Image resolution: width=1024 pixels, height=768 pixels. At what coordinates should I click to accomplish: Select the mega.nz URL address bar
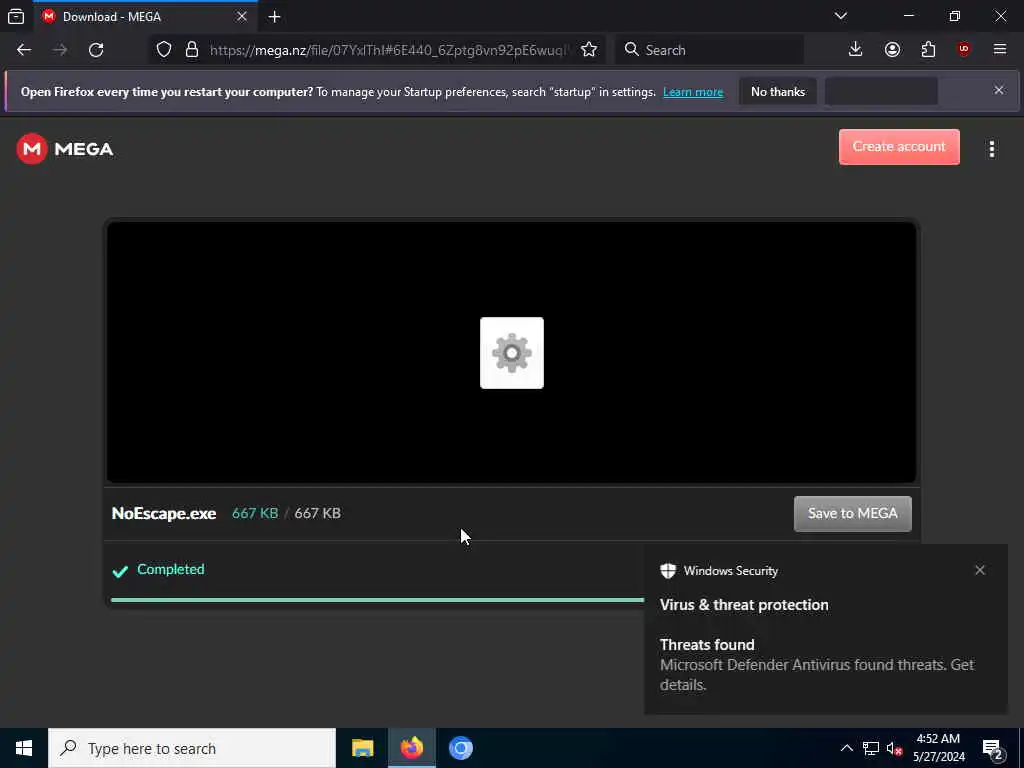pyautogui.click(x=389, y=50)
